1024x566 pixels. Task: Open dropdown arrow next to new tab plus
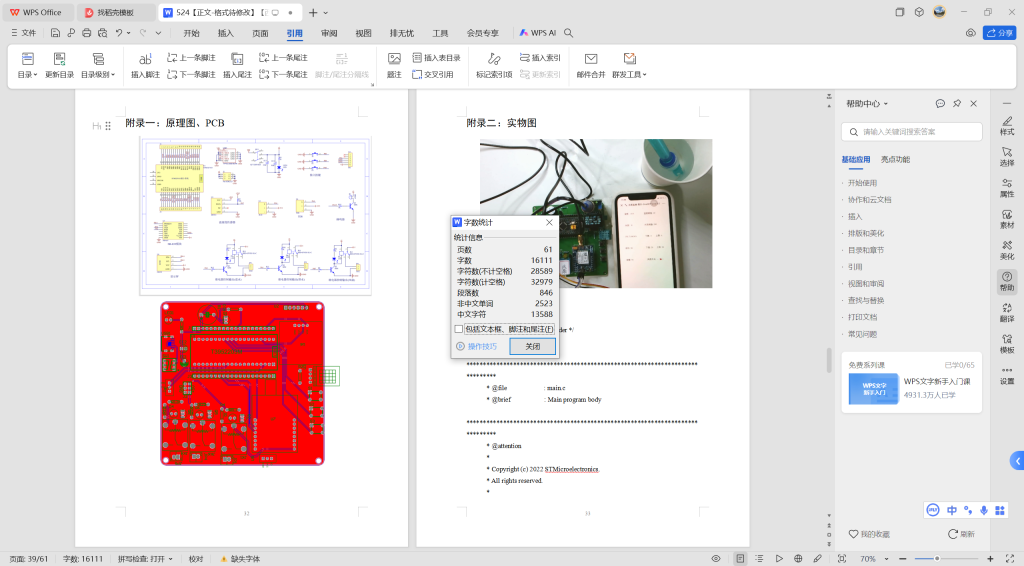[x=326, y=12]
